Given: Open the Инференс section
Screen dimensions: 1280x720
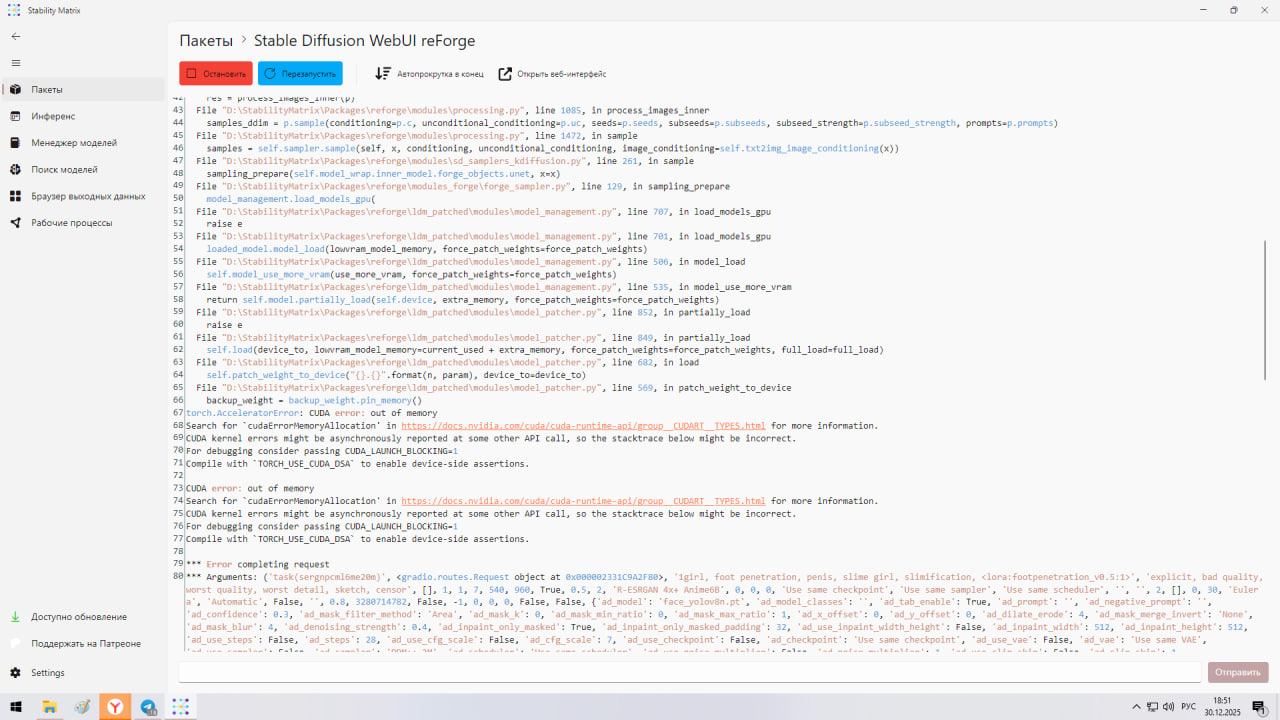Looking at the screenshot, I should (82, 116).
